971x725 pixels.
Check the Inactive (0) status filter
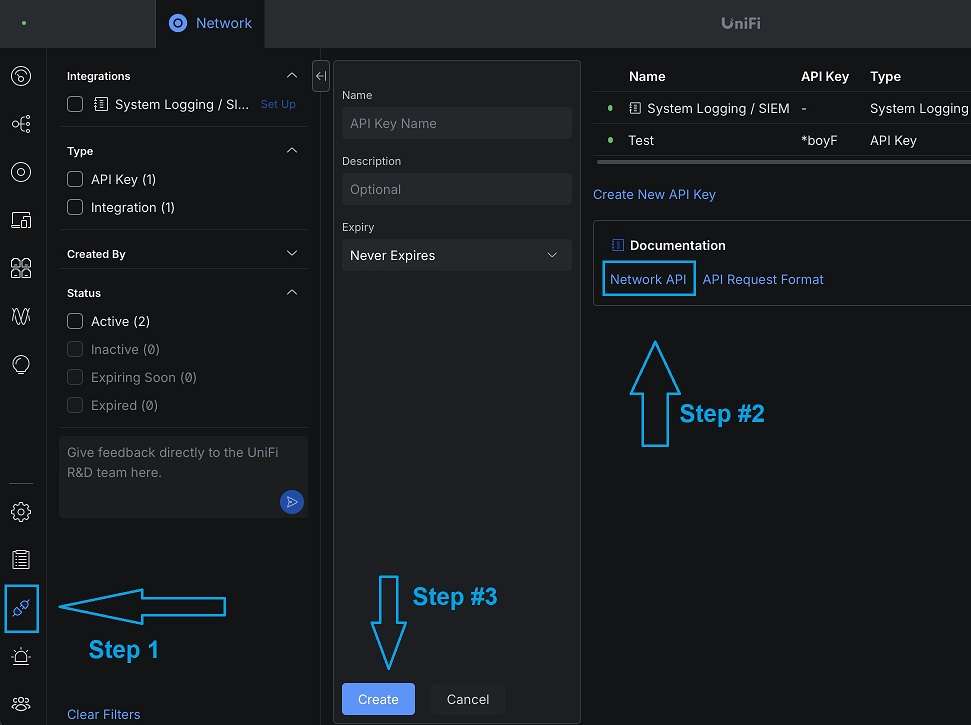75,349
